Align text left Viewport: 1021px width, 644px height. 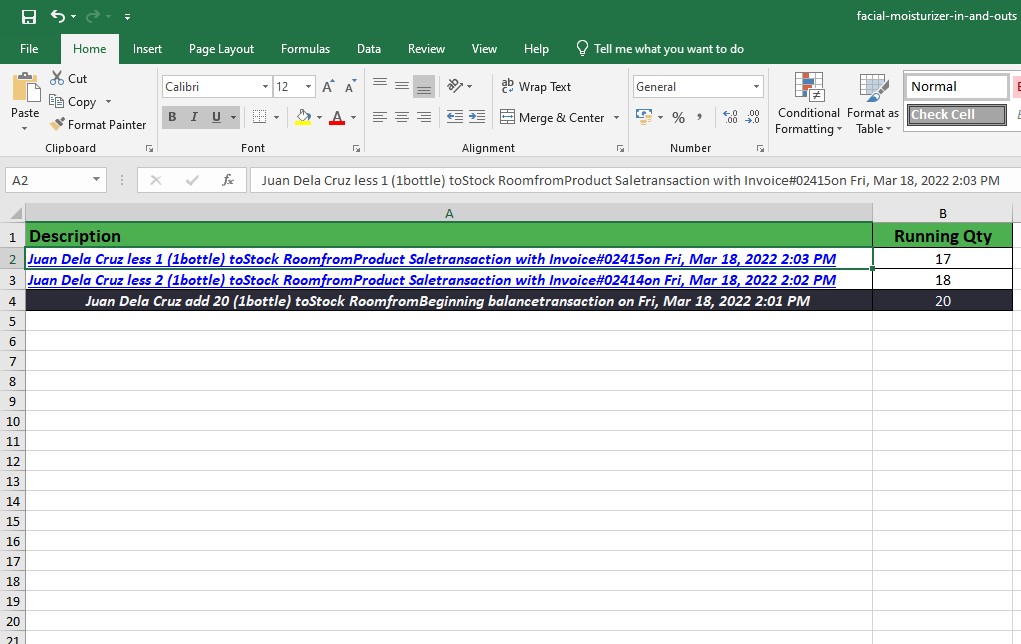coord(380,117)
